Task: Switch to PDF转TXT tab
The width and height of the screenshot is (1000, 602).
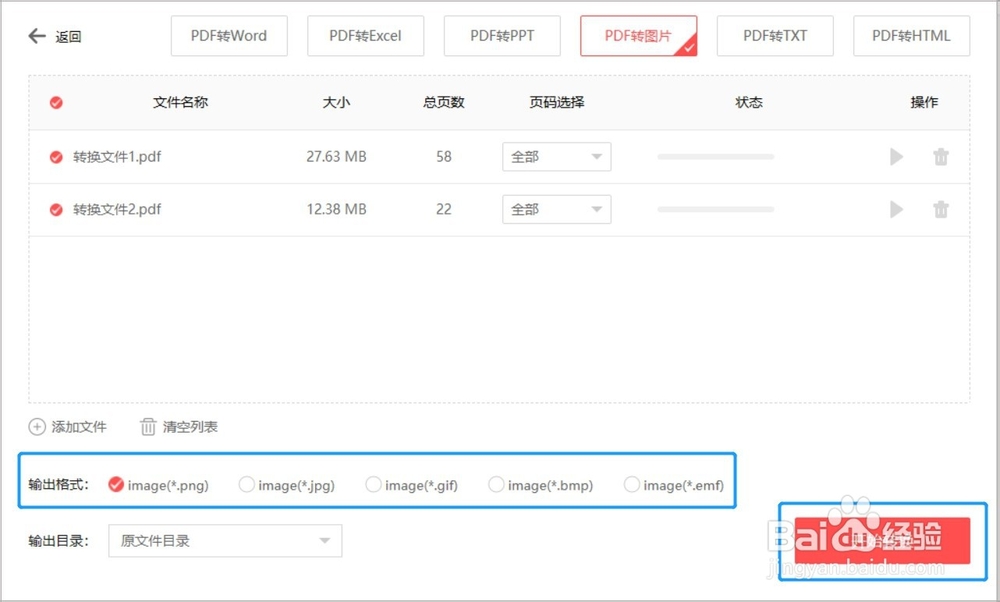Action: (775, 36)
